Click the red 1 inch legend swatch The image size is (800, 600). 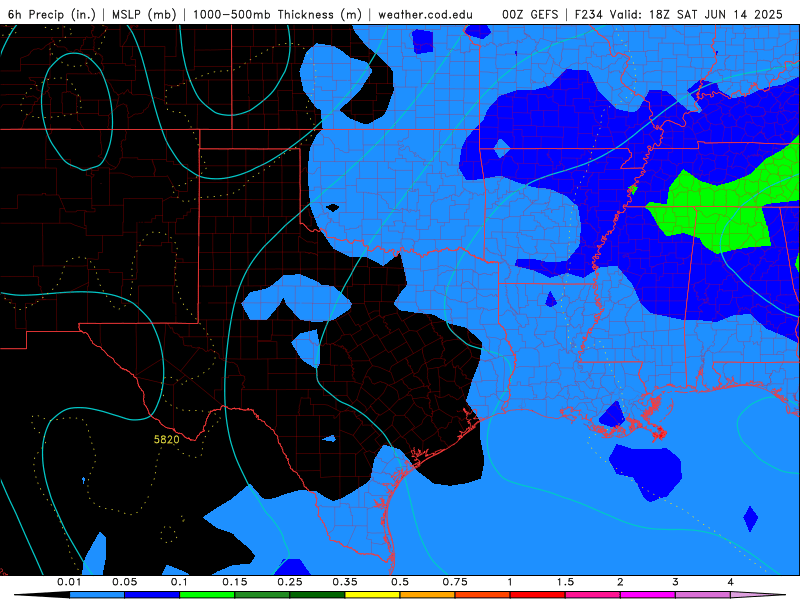coord(538,595)
